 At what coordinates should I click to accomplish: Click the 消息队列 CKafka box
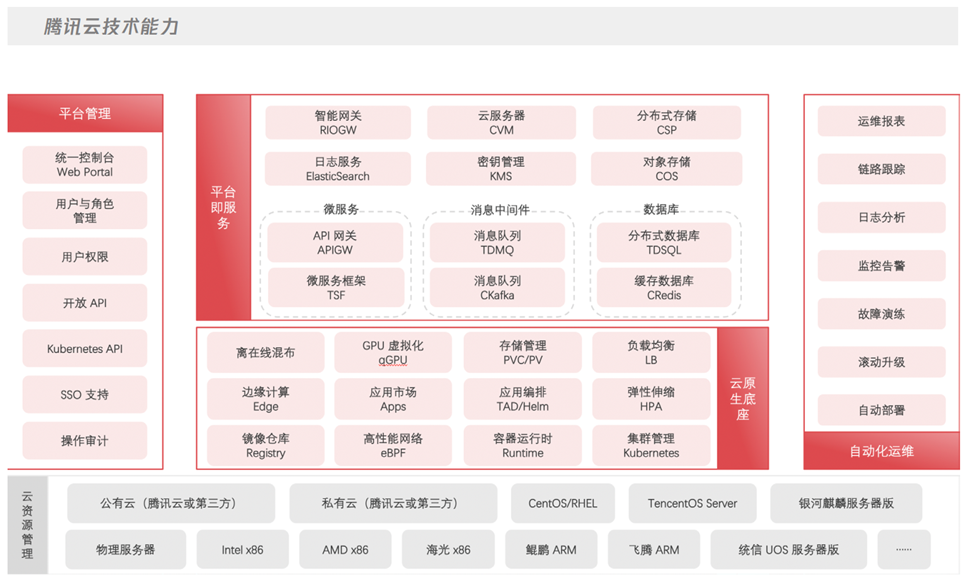(x=497, y=288)
